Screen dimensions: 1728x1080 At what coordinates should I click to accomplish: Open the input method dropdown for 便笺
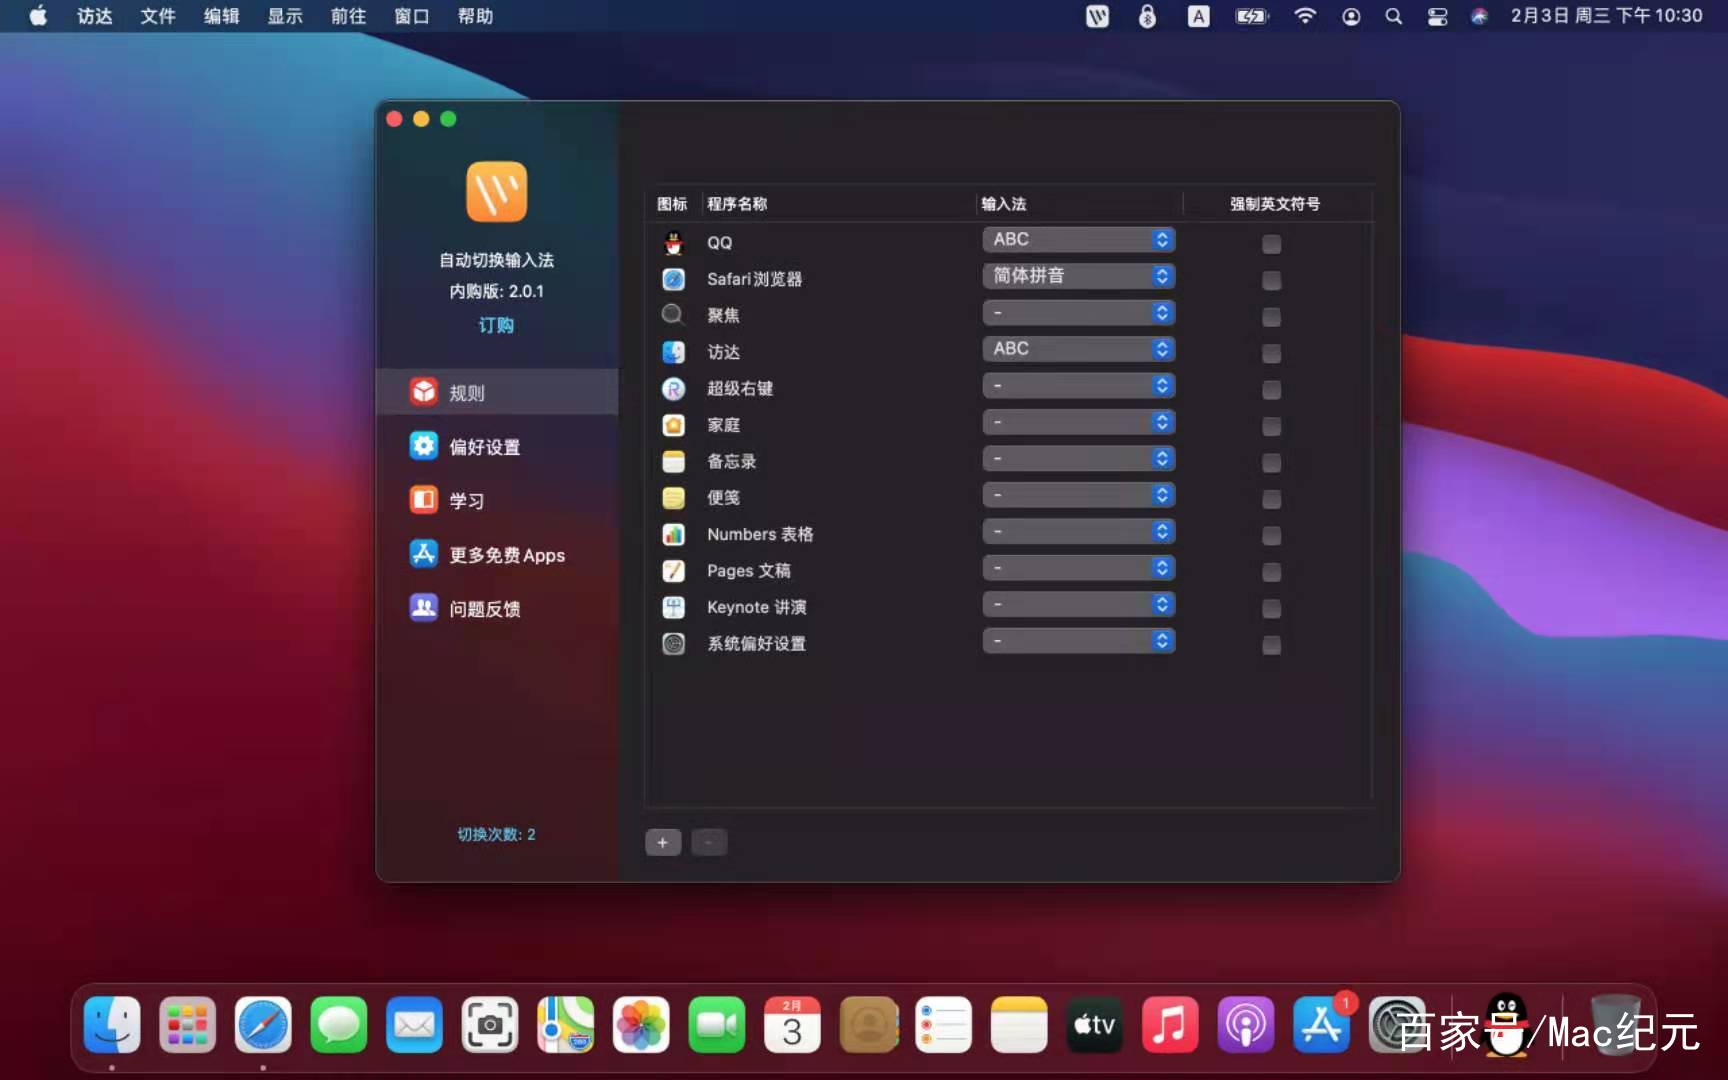[x=1078, y=495]
